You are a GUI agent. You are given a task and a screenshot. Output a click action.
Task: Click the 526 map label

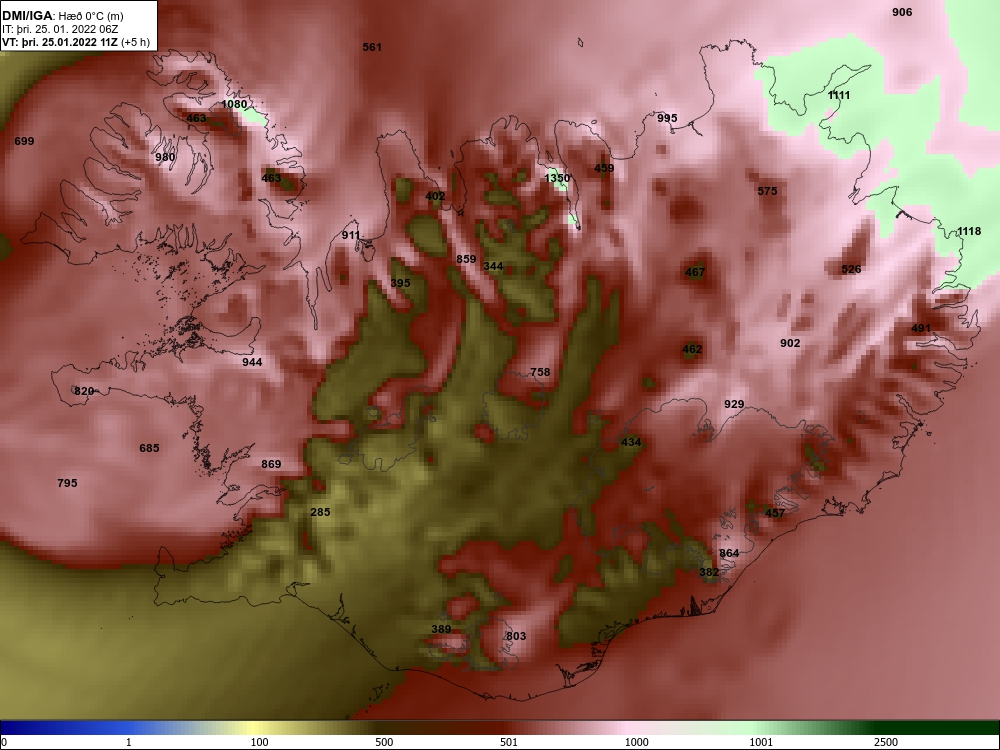coord(851,270)
